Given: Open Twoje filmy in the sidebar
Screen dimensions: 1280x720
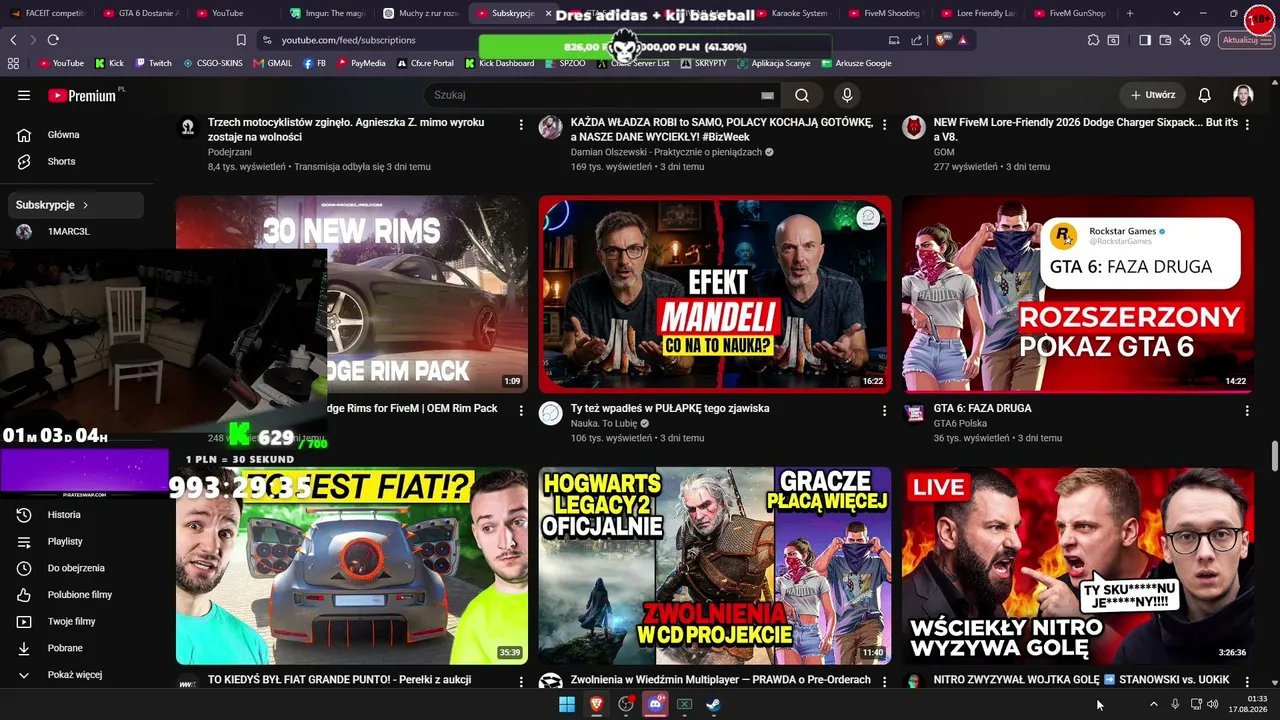Looking at the screenshot, I should (x=72, y=621).
